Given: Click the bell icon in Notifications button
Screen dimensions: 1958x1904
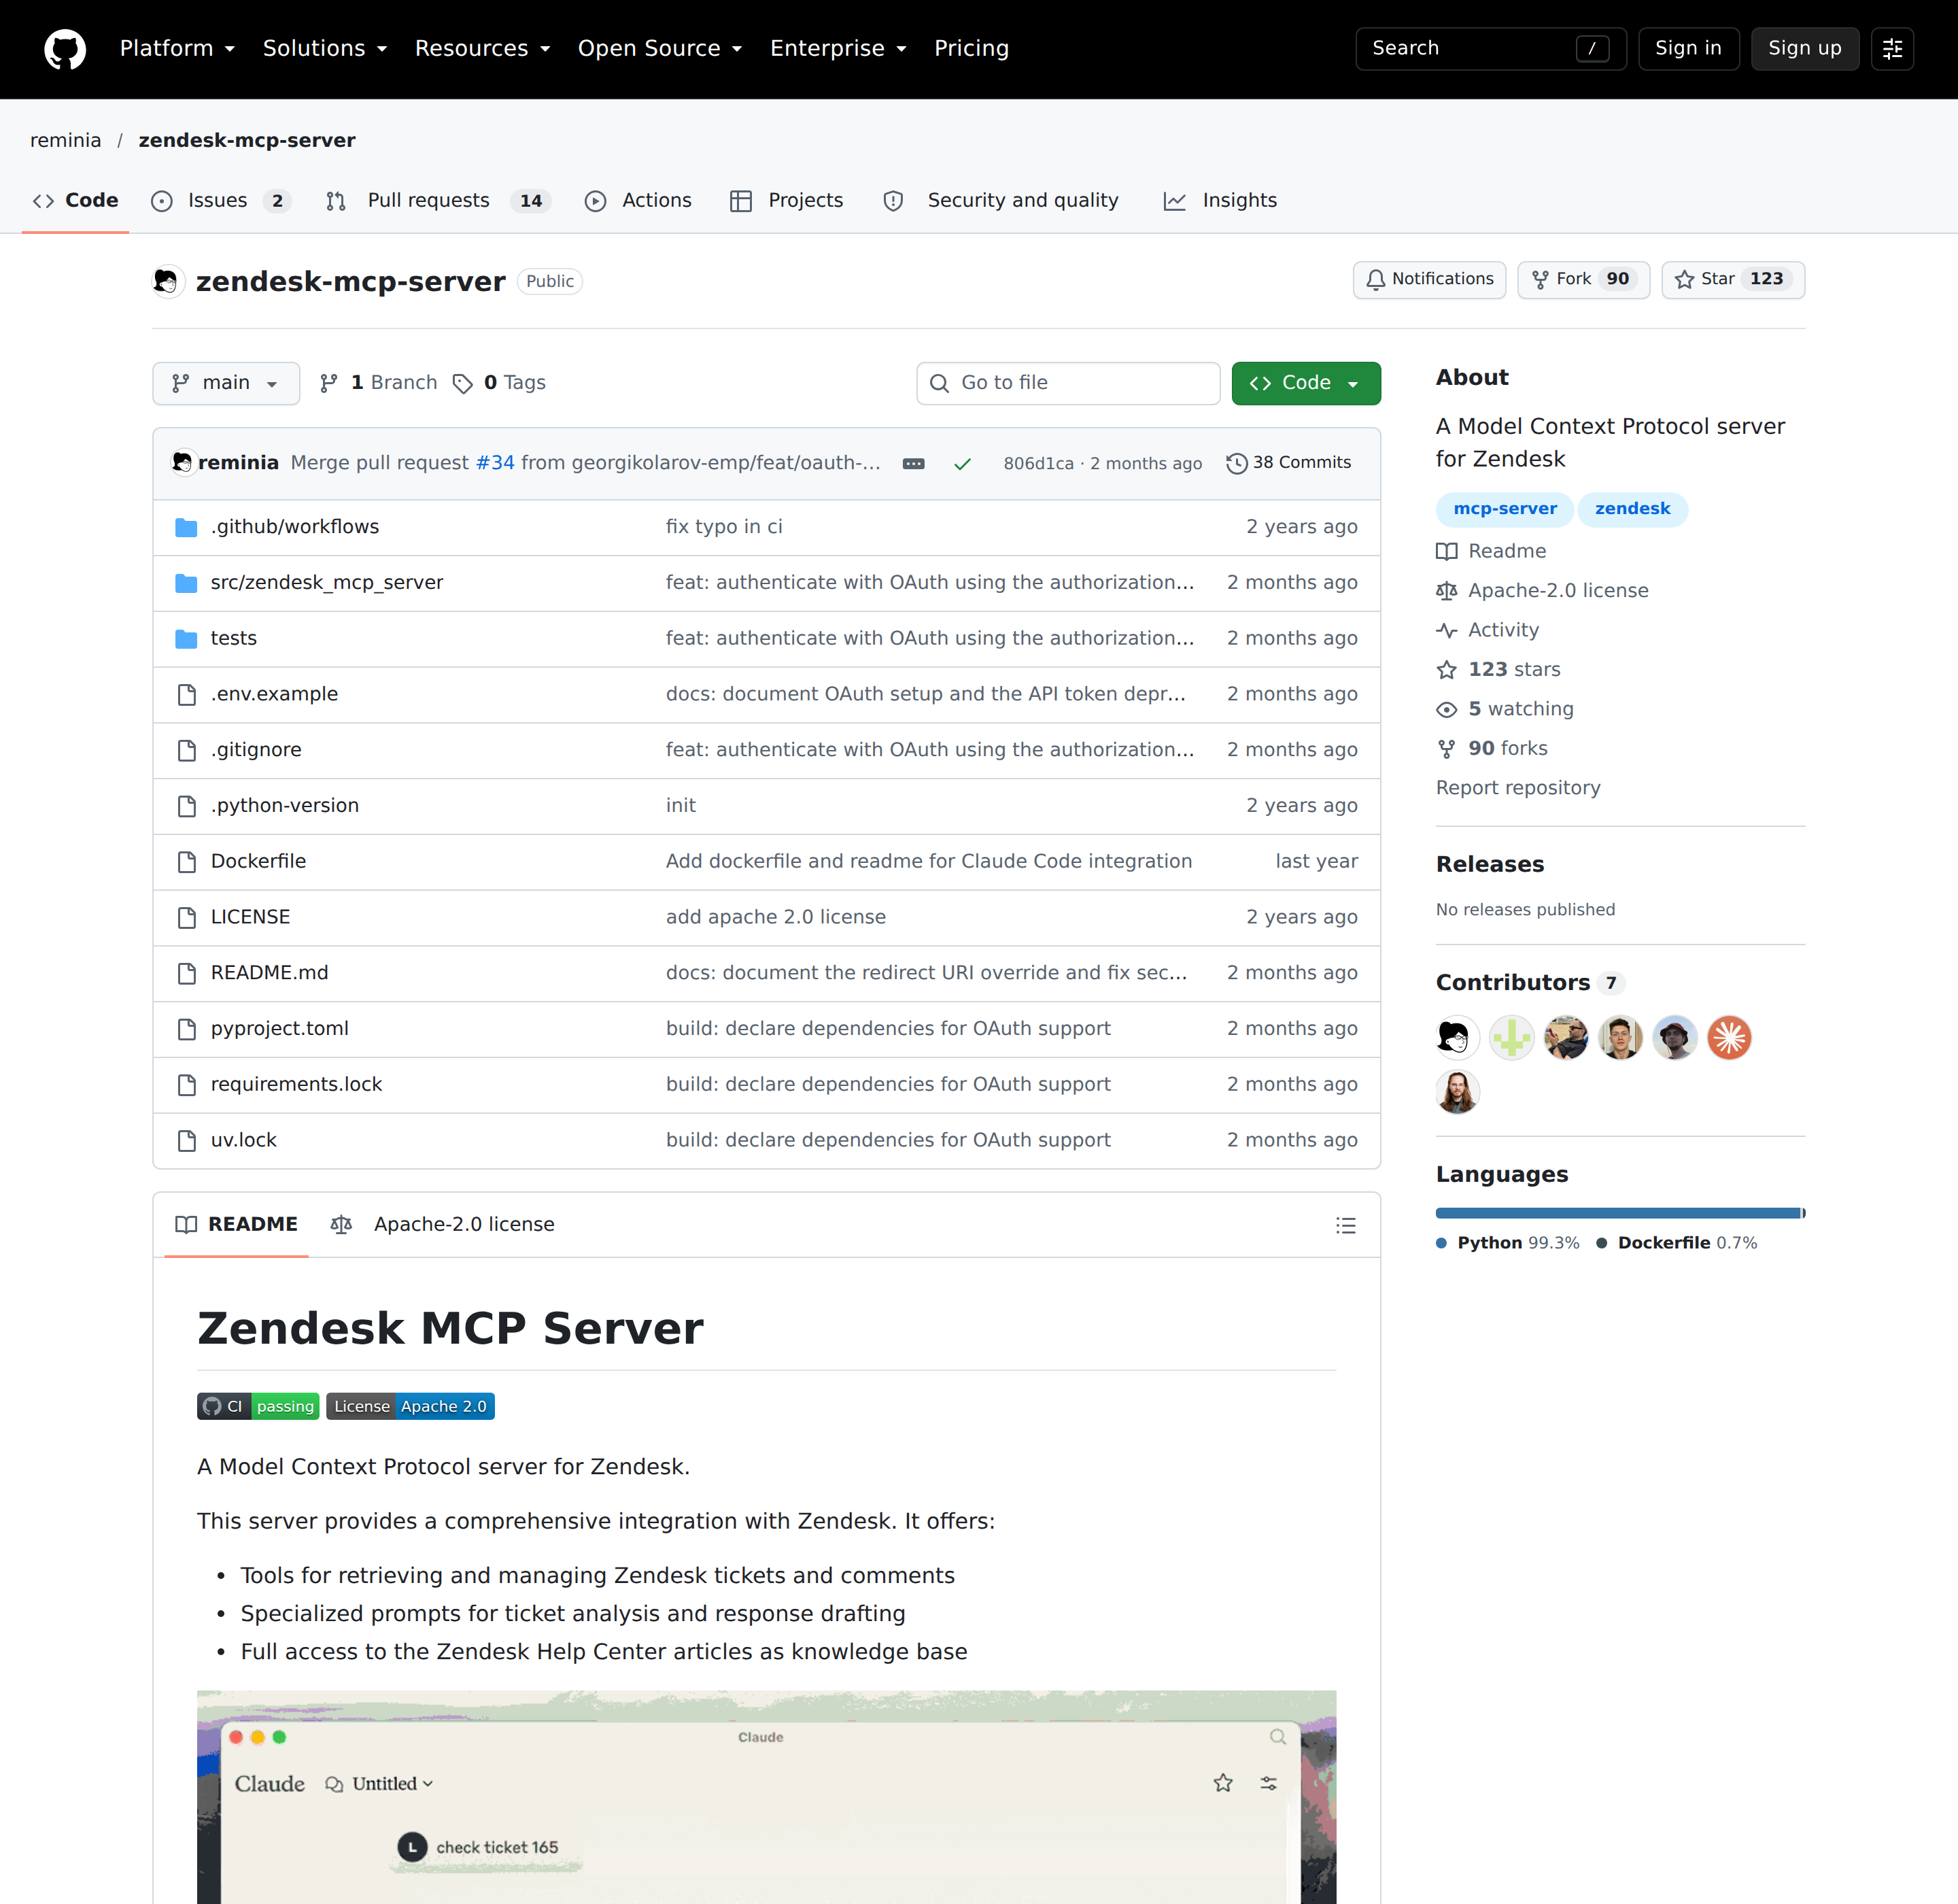Looking at the screenshot, I should (x=1376, y=280).
